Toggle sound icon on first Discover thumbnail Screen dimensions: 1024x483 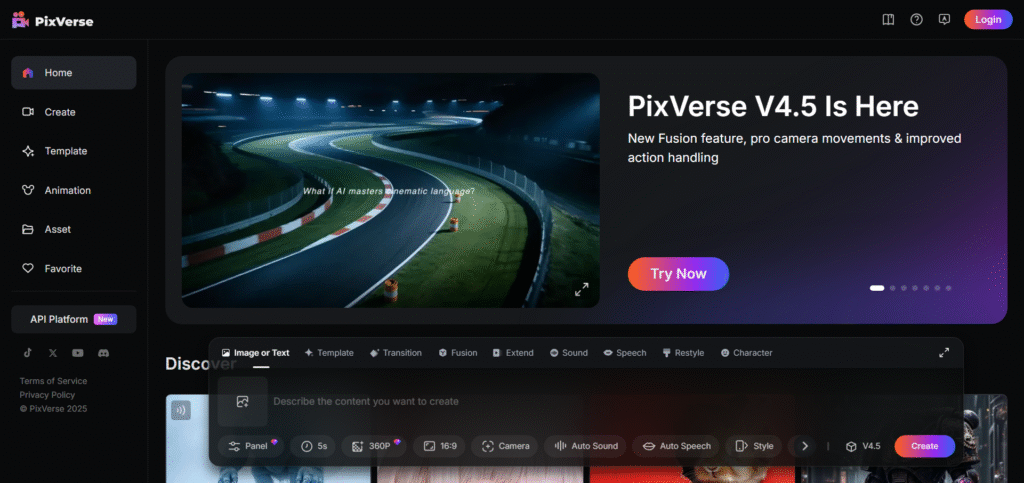coord(181,410)
